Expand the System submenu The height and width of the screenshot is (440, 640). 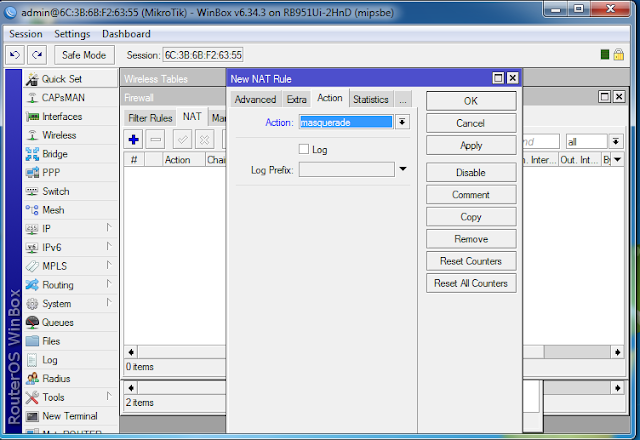109,302
